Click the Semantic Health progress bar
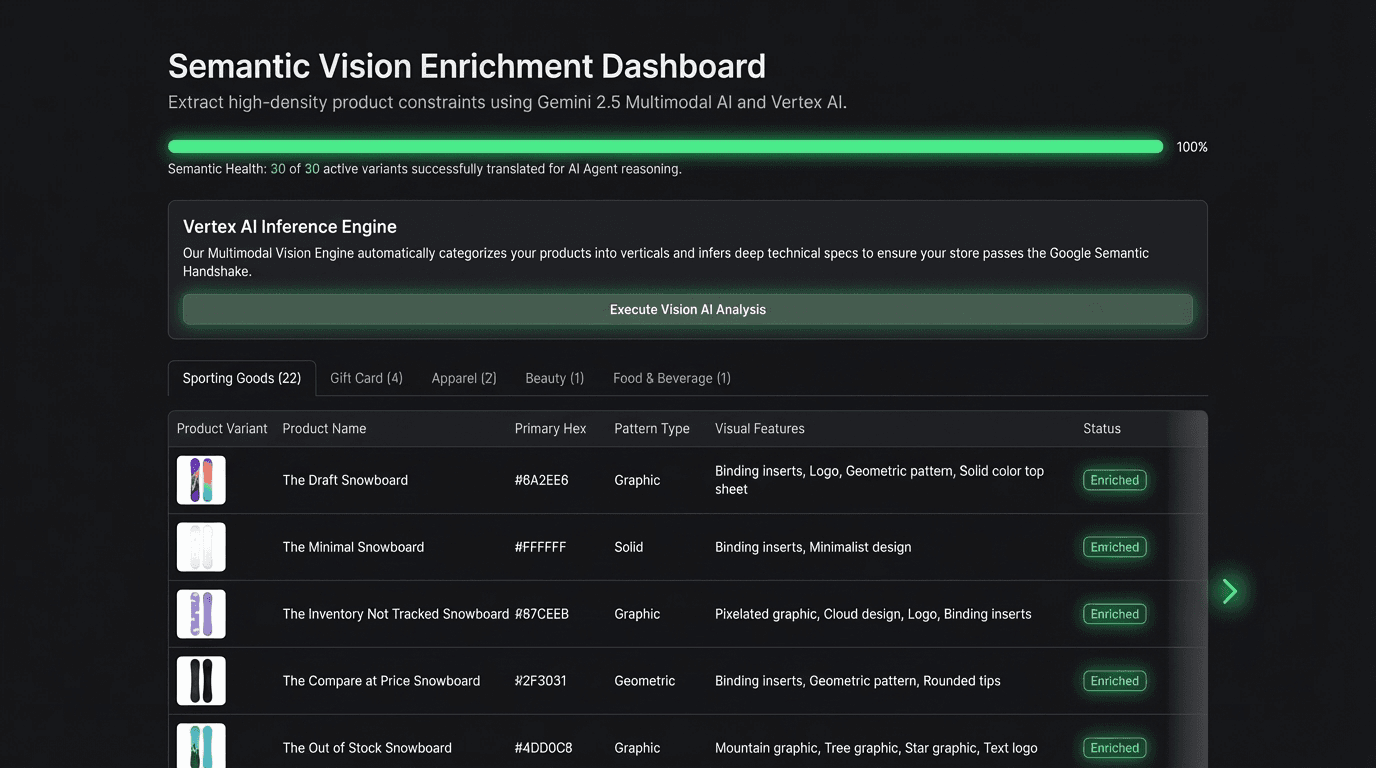 [665, 146]
